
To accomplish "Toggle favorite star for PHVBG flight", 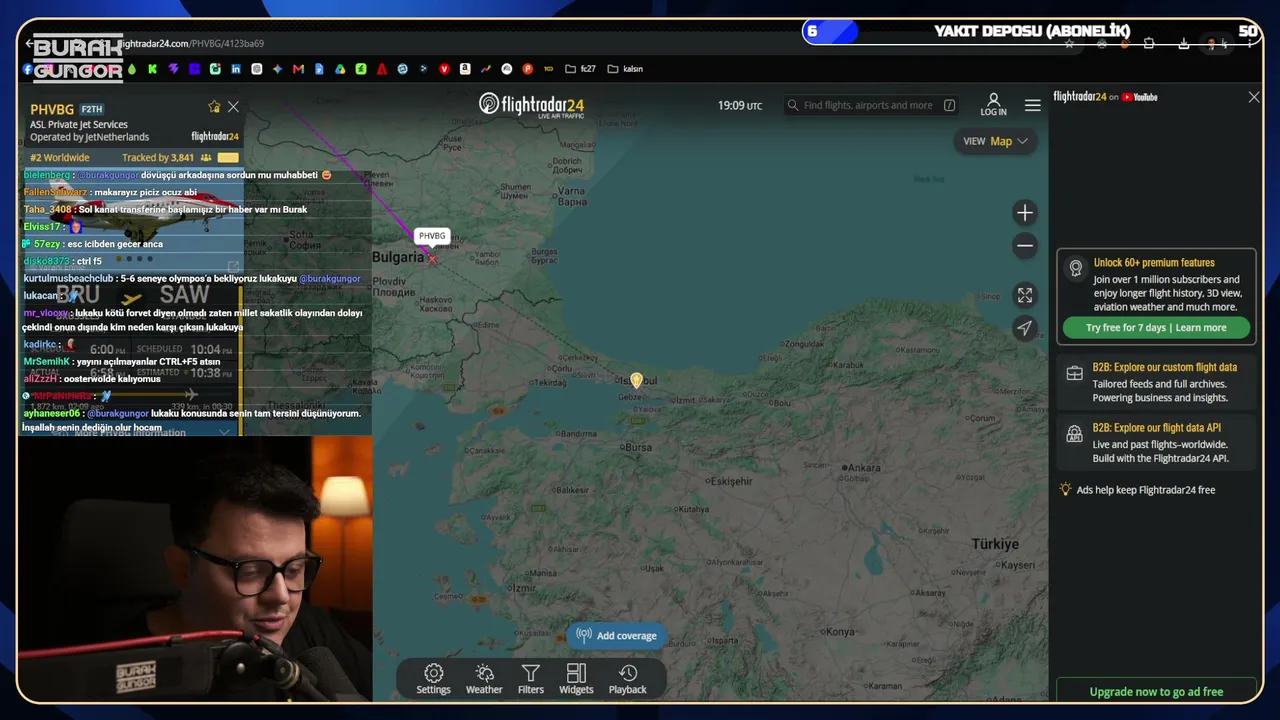I will (214, 107).
